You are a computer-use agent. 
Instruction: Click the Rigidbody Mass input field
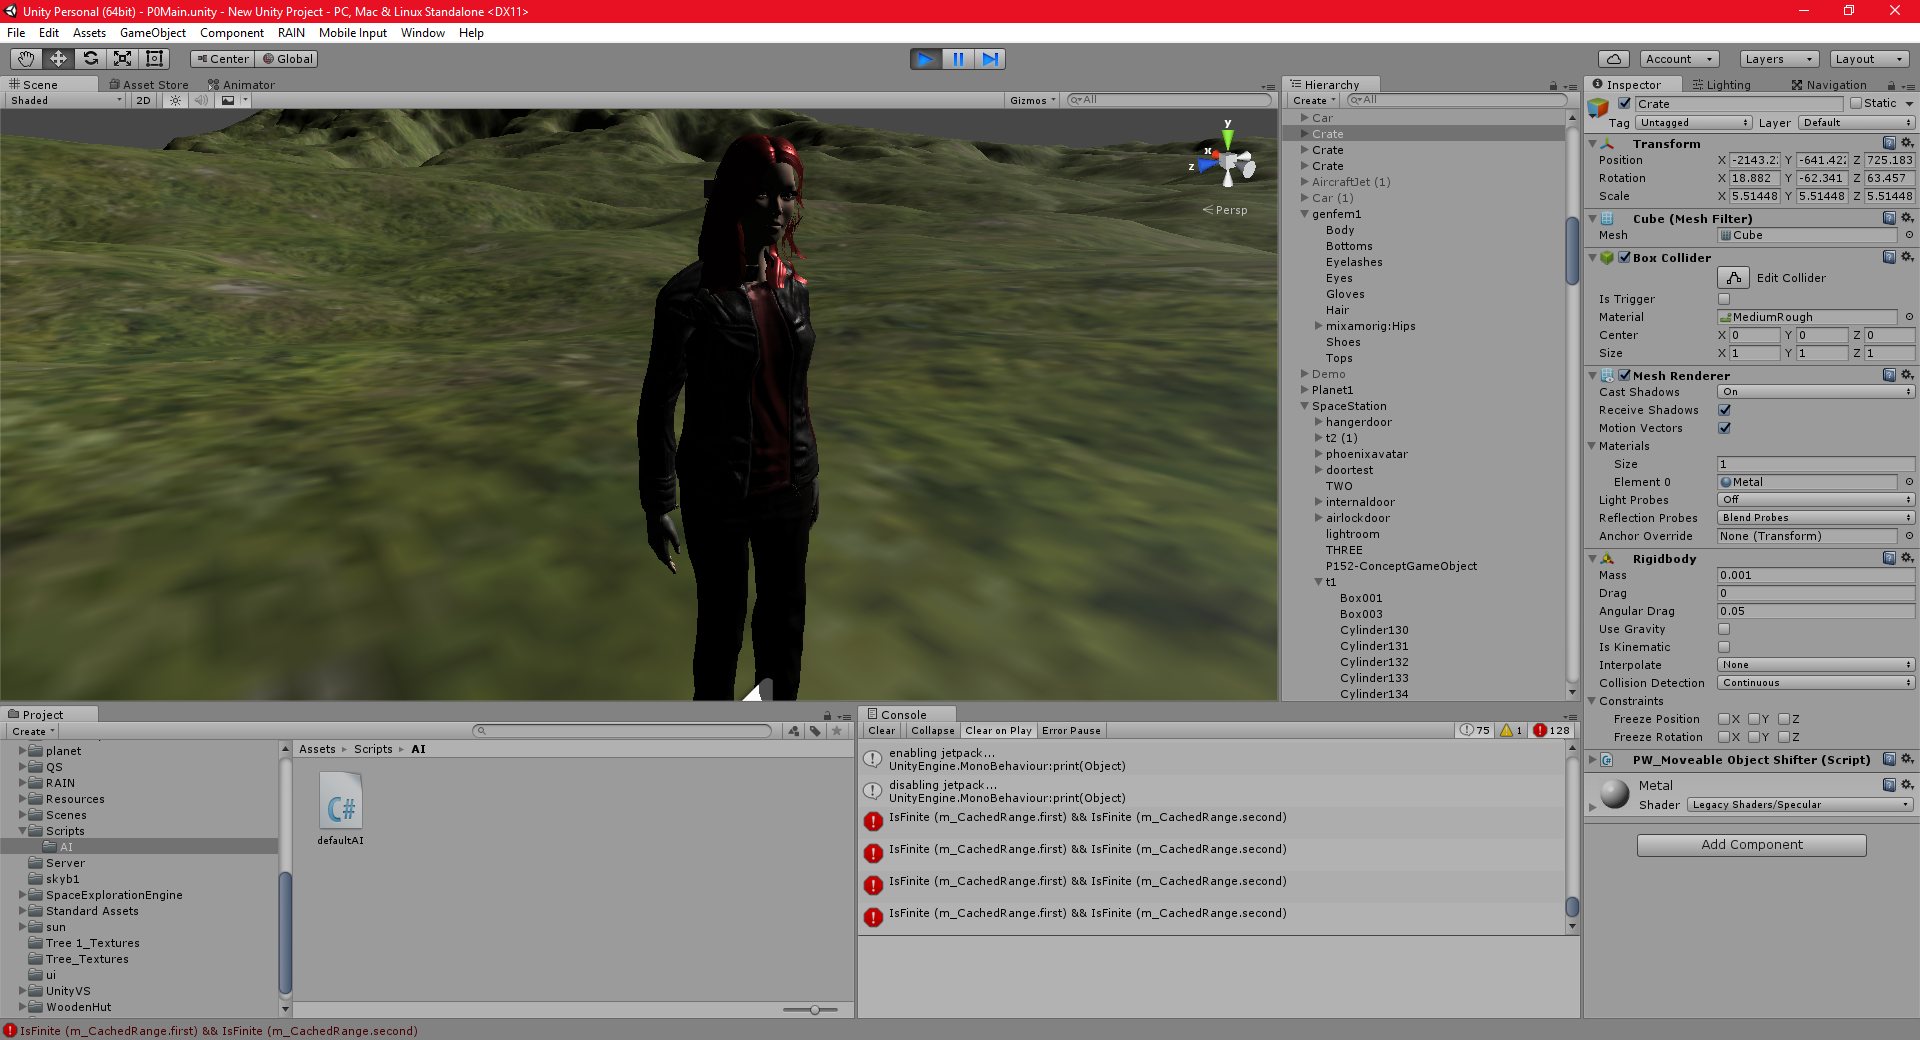[1816, 575]
